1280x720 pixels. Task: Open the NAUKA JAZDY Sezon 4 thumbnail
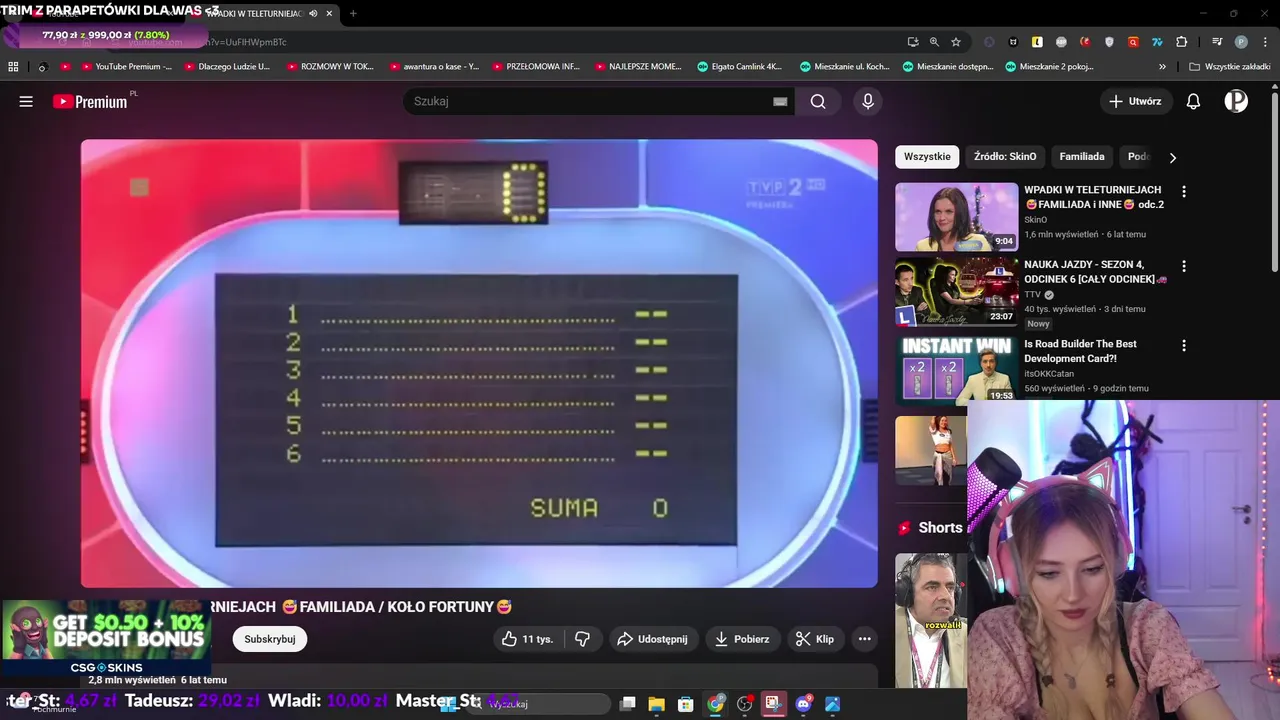pyautogui.click(x=956, y=293)
